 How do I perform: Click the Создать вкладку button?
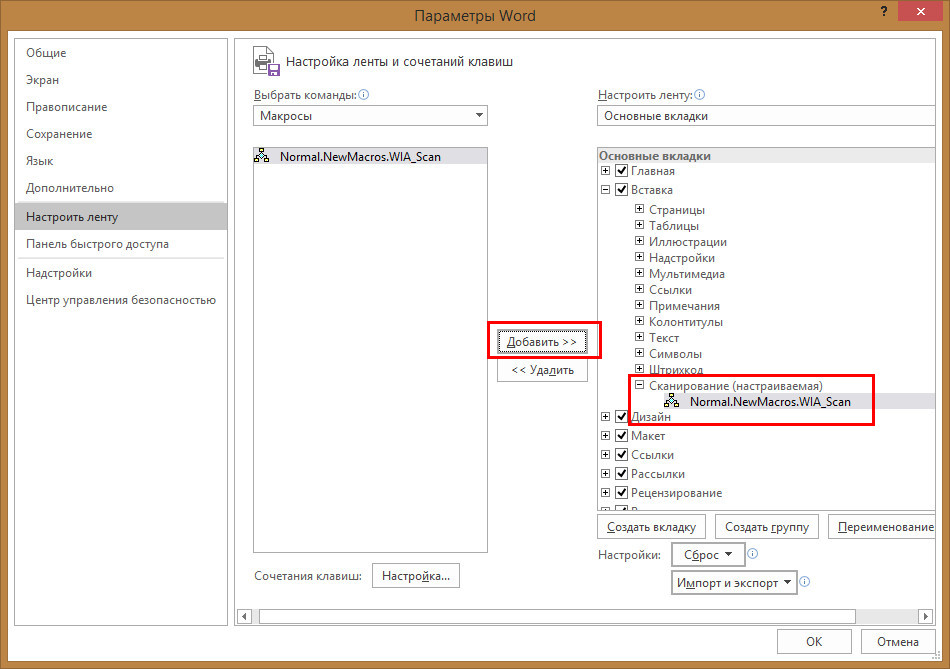click(651, 527)
